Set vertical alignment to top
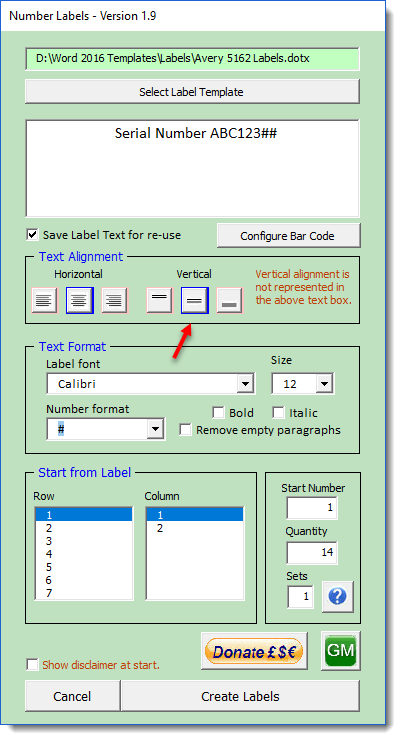Screen dimensions: 401x740 [x=159, y=300]
